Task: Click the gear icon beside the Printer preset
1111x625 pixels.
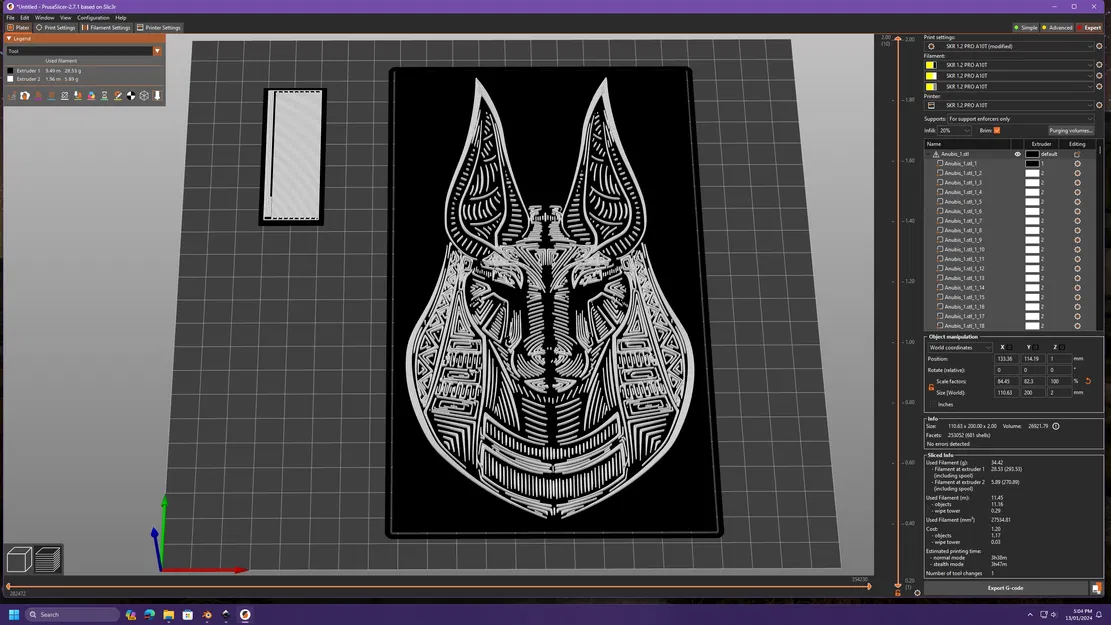Action: [x=1099, y=103]
